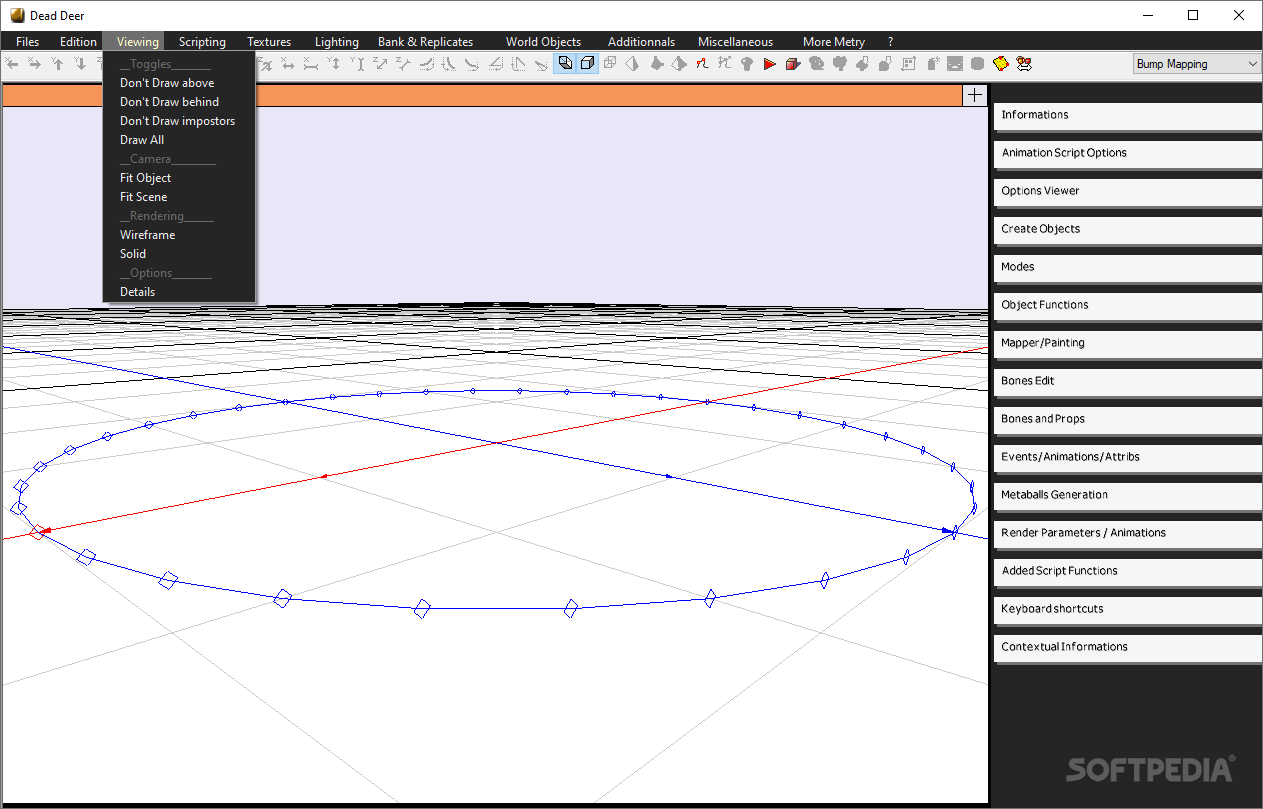1263x809 pixels.
Task: Click the yellow scroll icon
Action: pos(999,64)
